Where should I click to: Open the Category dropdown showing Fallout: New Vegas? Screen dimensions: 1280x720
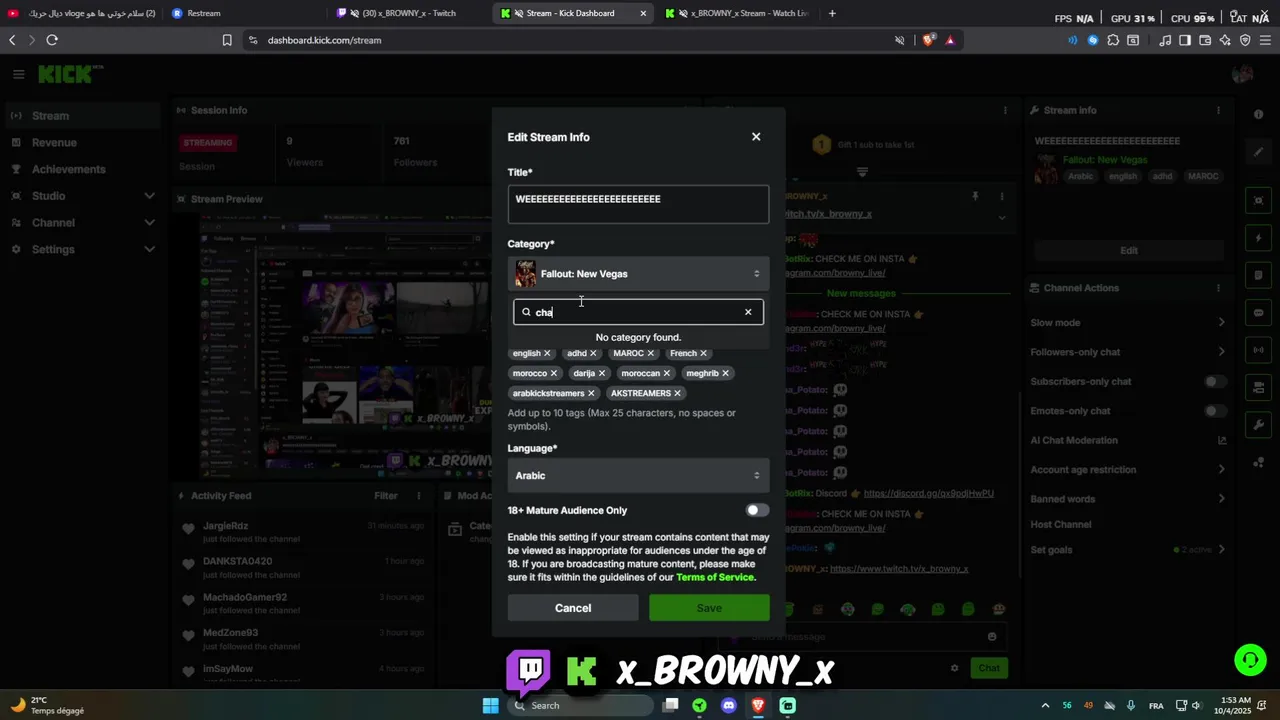tap(638, 274)
